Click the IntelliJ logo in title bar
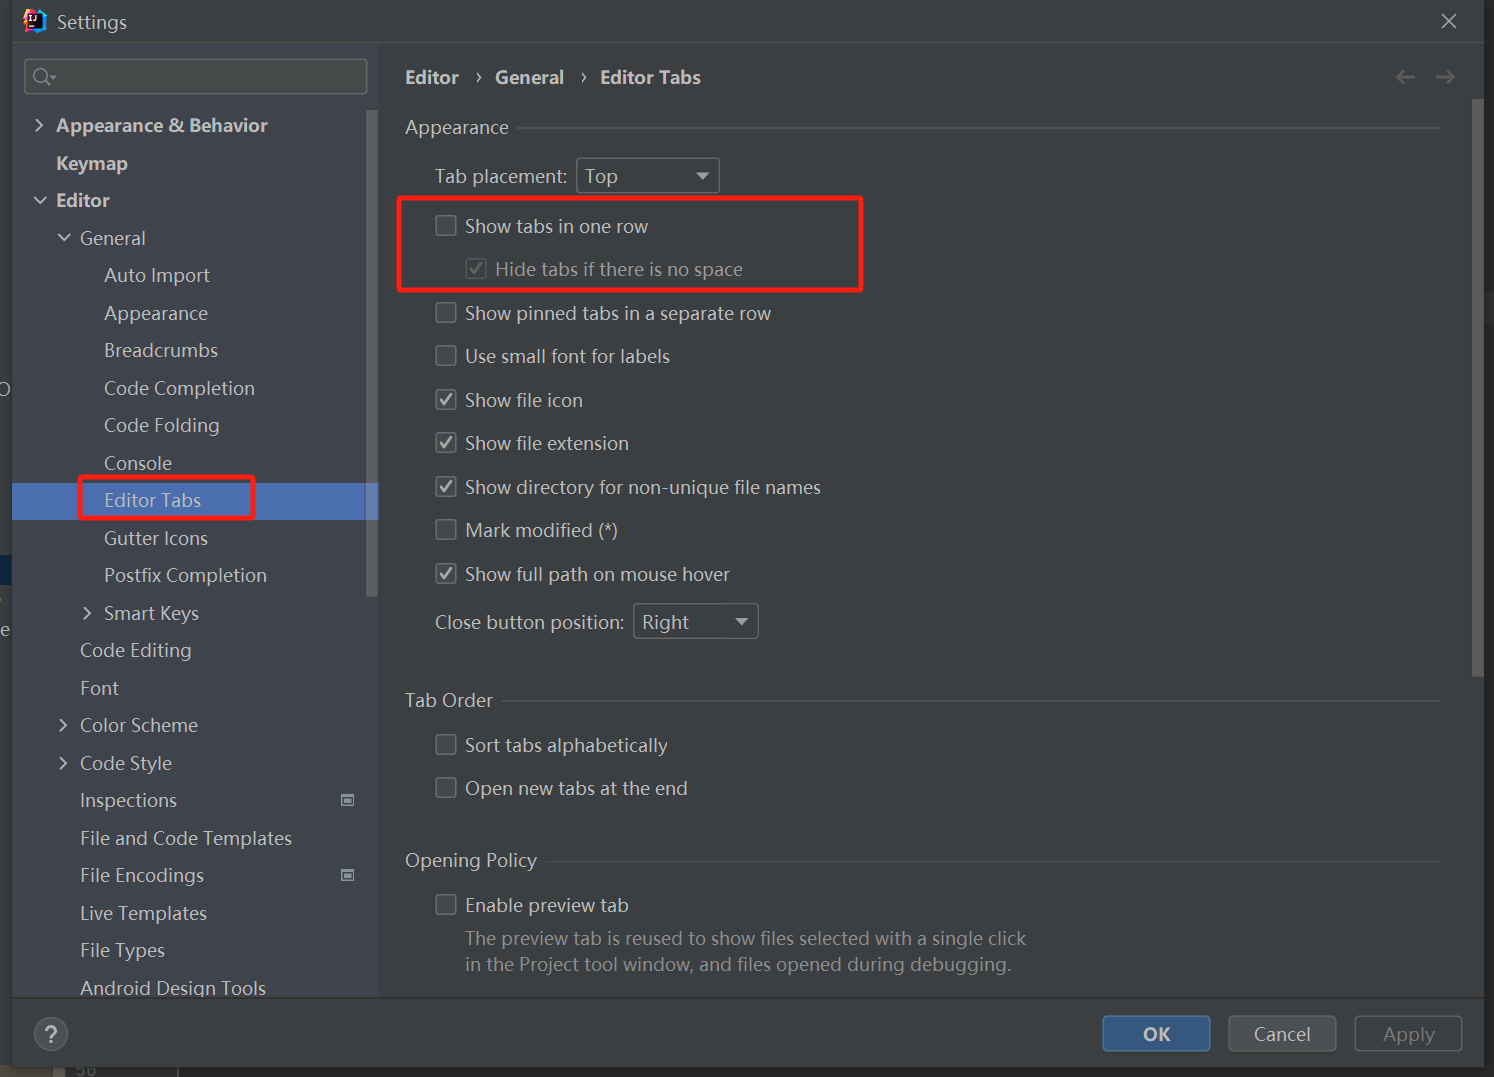This screenshot has height=1077, width=1494. pos(35,21)
